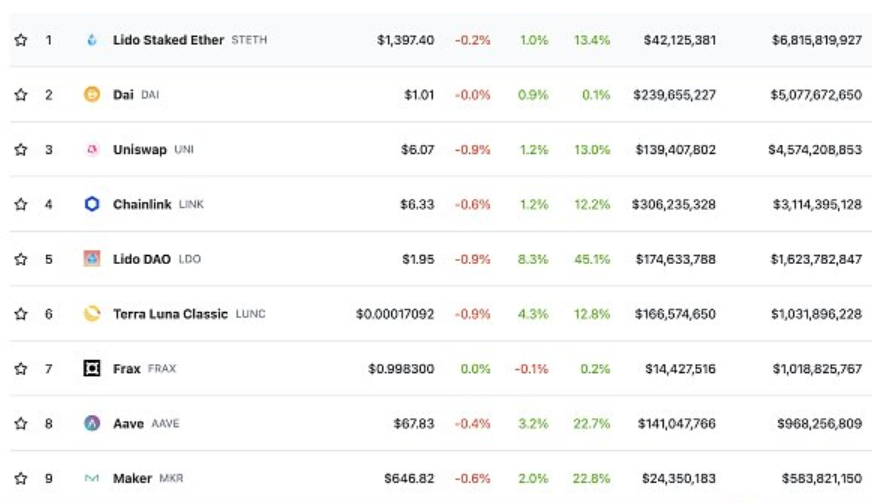Open the Uniswap coin link
The image size is (872, 503).
coord(140,150)
